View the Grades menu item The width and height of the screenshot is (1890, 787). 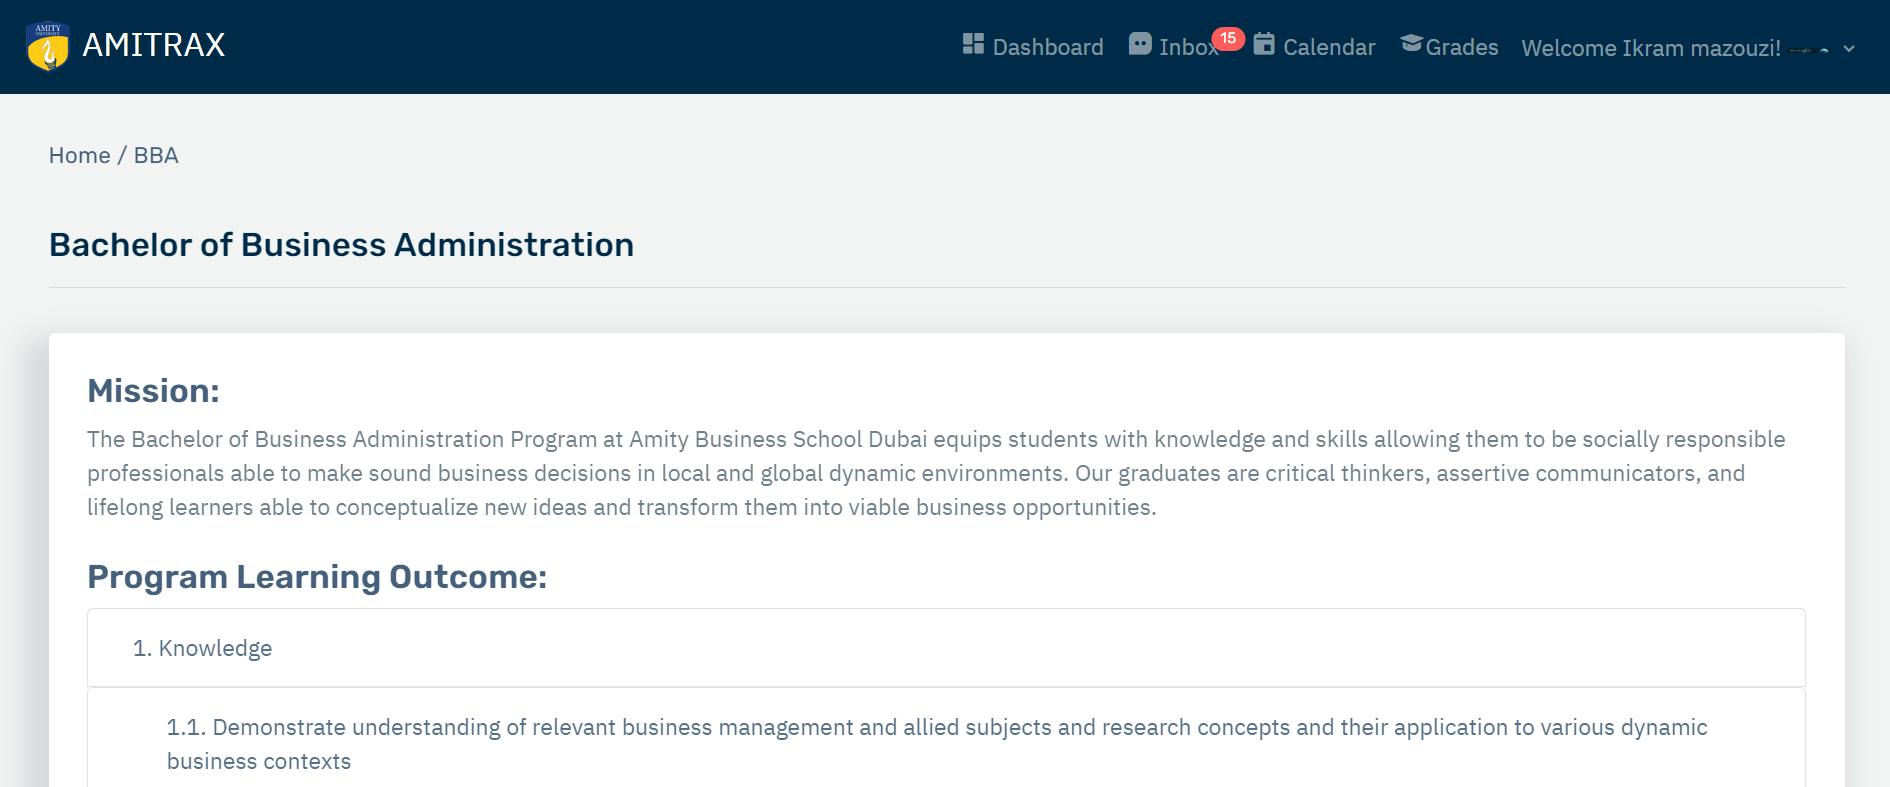tap(1461, 47)
